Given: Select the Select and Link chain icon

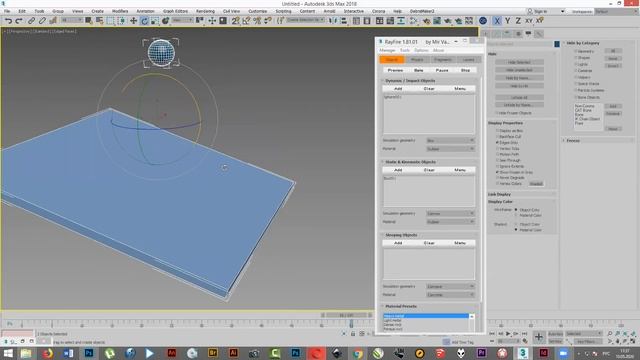Looking at the screenshot, I should (x=31, y=20).
